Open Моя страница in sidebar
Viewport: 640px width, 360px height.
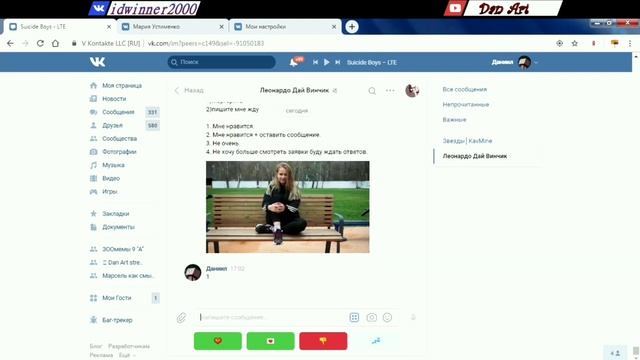point(122,86)
